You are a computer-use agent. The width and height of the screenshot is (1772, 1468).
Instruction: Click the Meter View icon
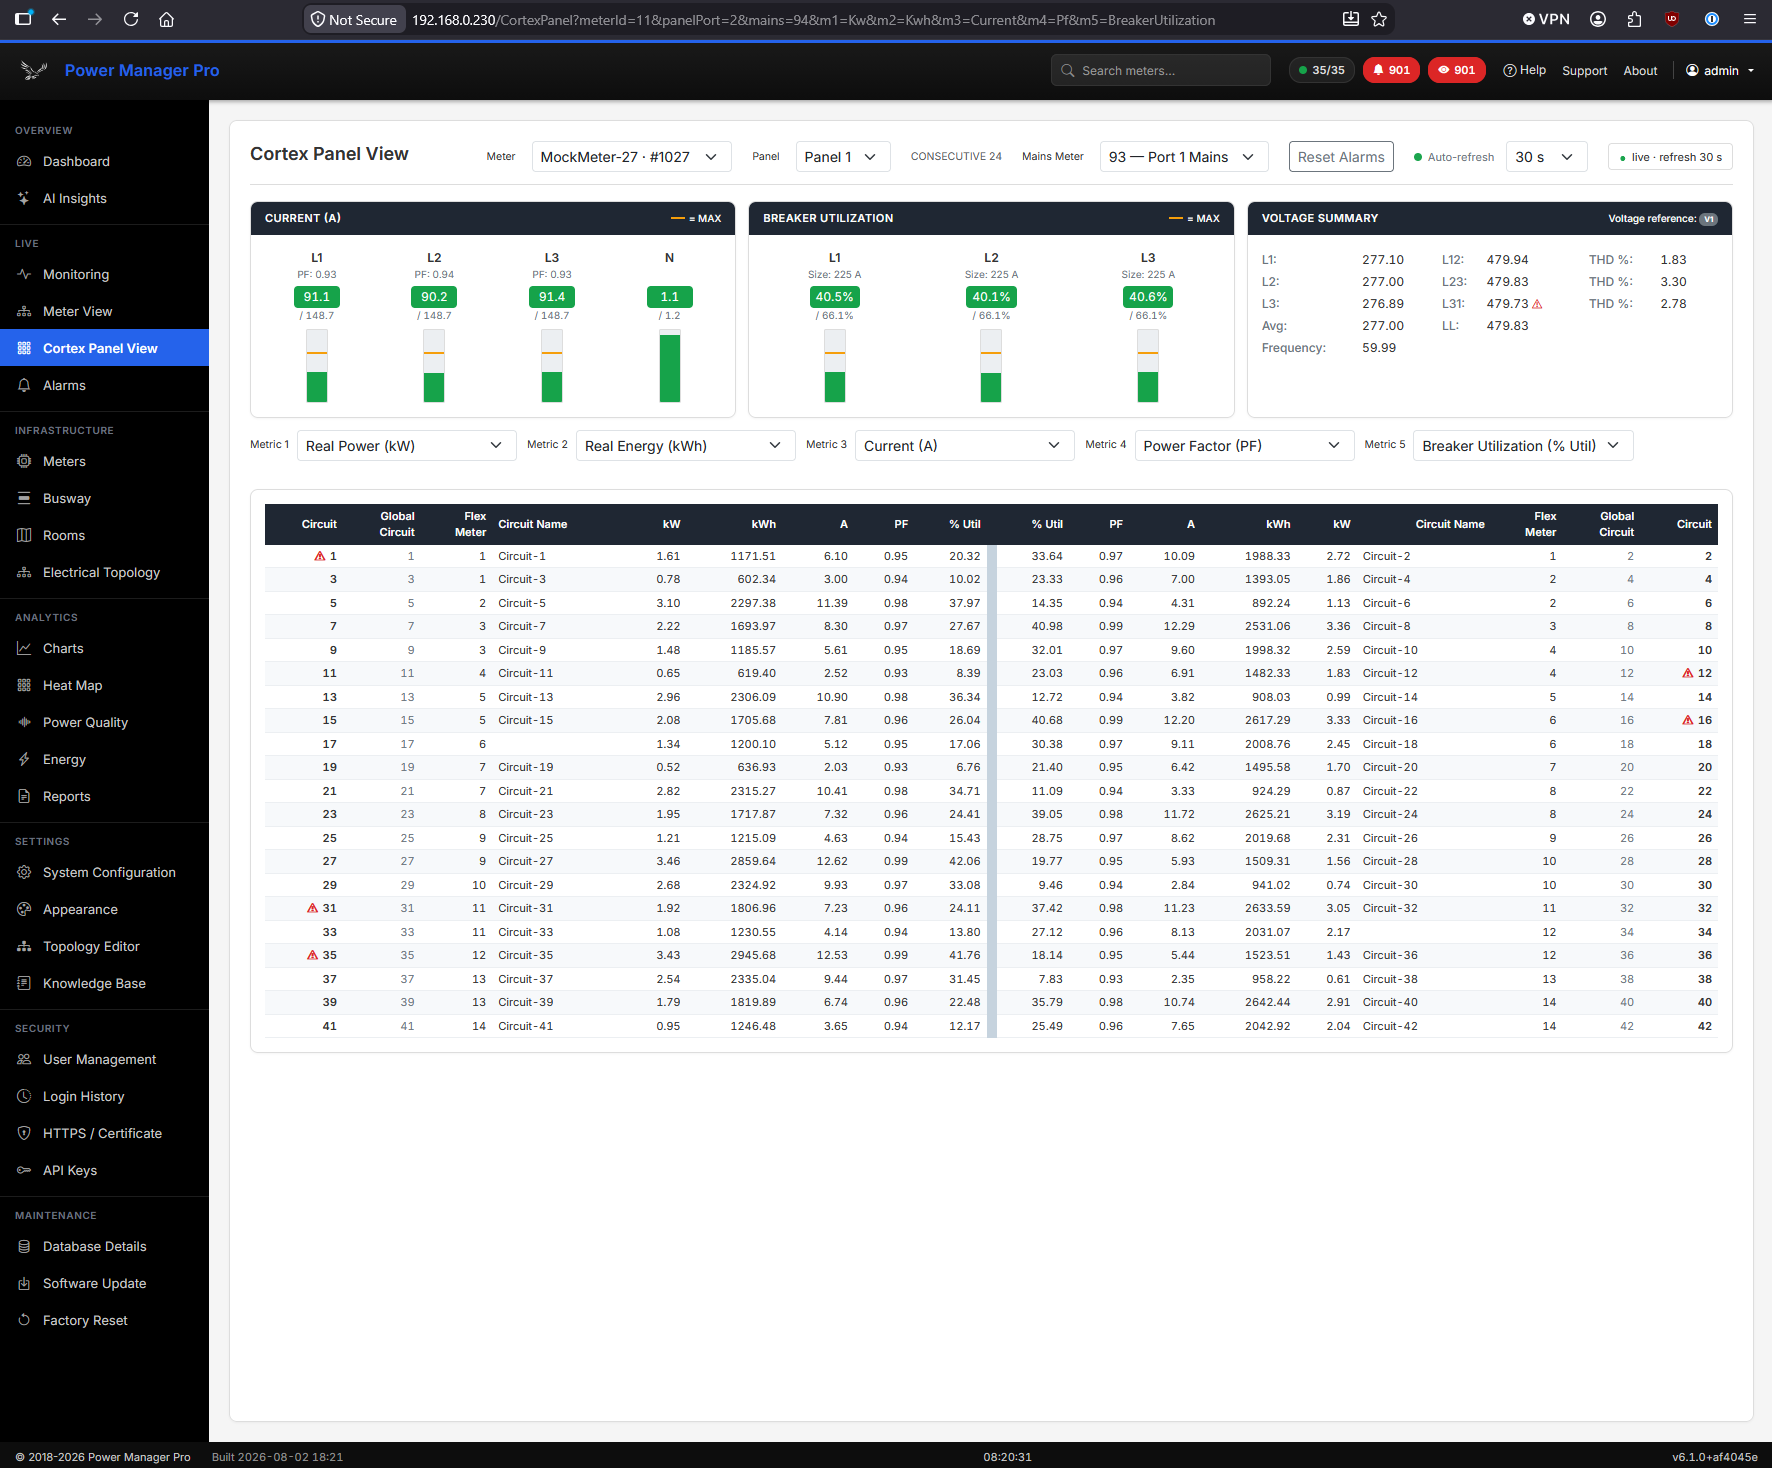pyautogui.click(x=24, y=311)
